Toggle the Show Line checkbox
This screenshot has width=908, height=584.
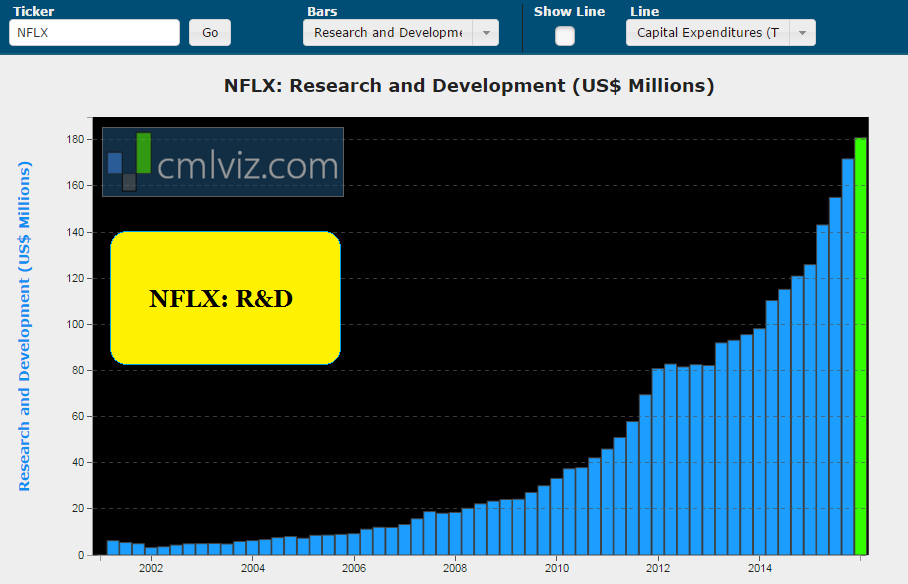(x=565, y=36)
